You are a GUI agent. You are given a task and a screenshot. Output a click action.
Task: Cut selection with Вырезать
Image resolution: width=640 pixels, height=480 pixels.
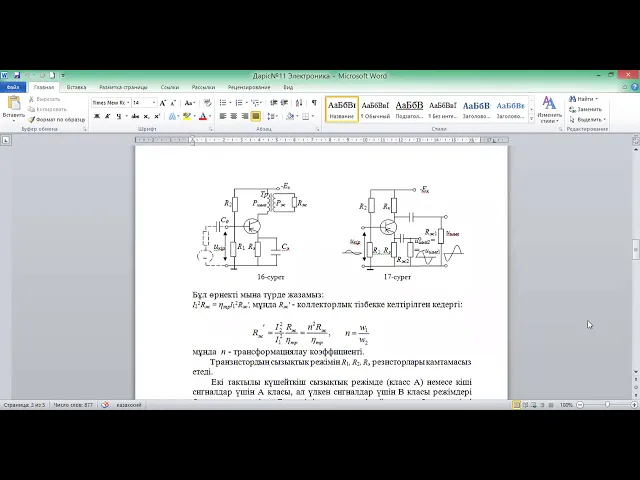[x=45, y=99]
